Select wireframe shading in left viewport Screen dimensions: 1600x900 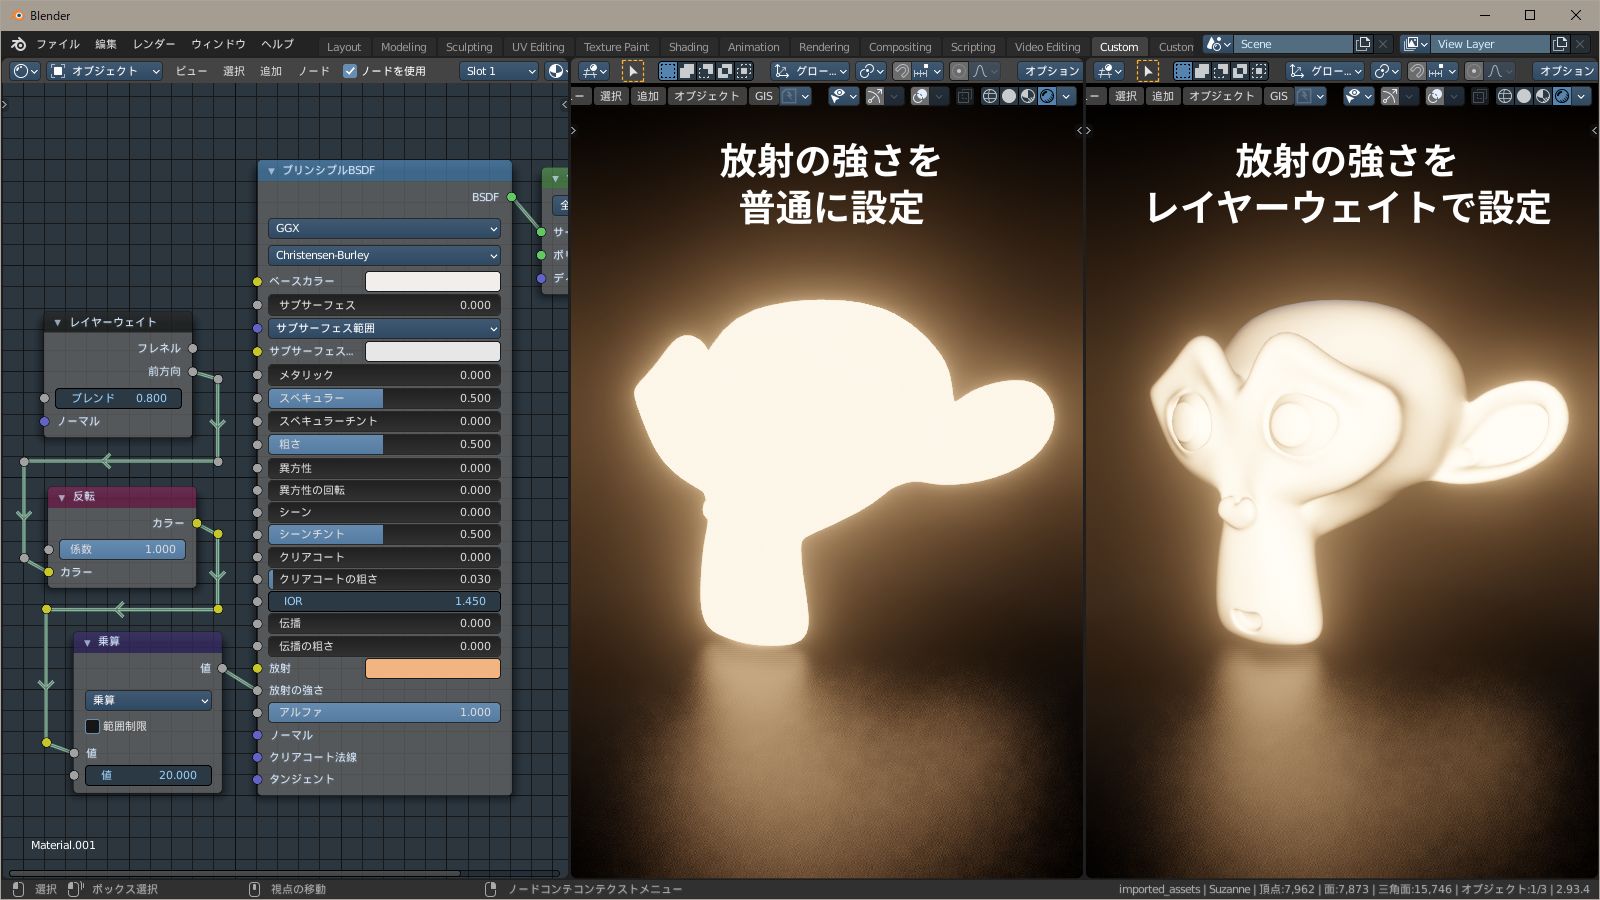(x=990, y=96)
